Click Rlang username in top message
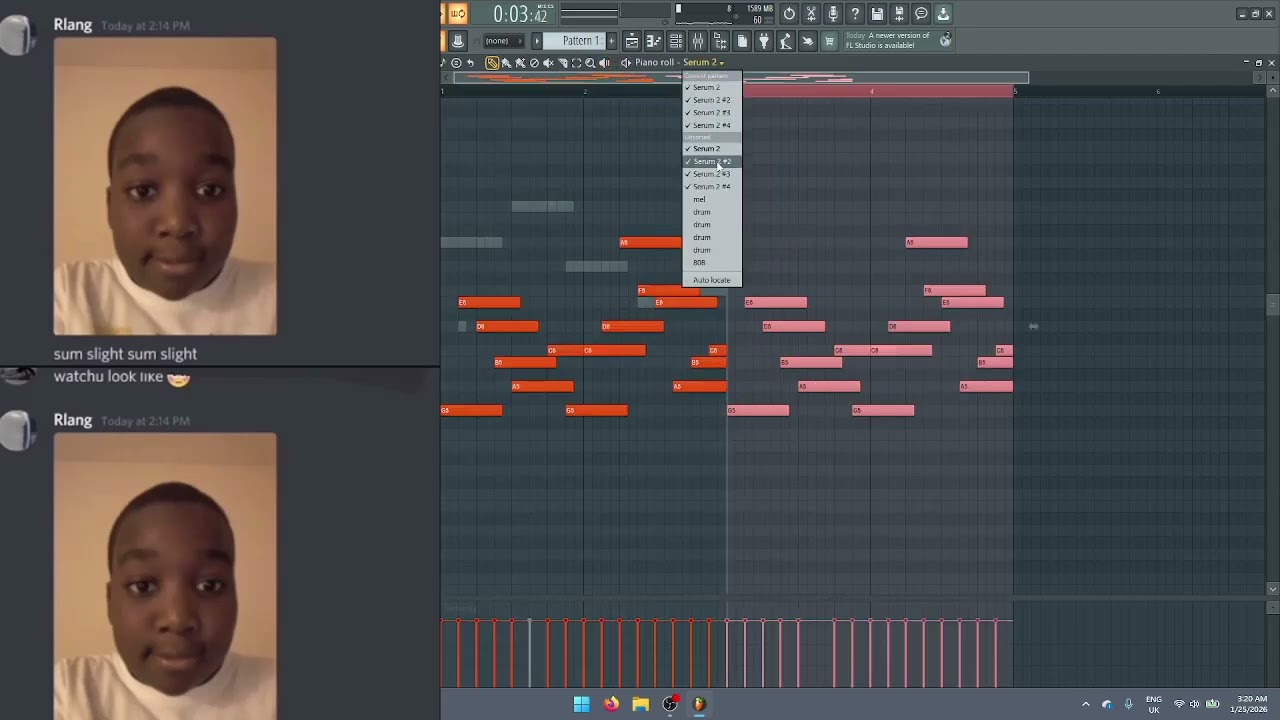The image size is (1280, 720). click(x=73, y=25)
